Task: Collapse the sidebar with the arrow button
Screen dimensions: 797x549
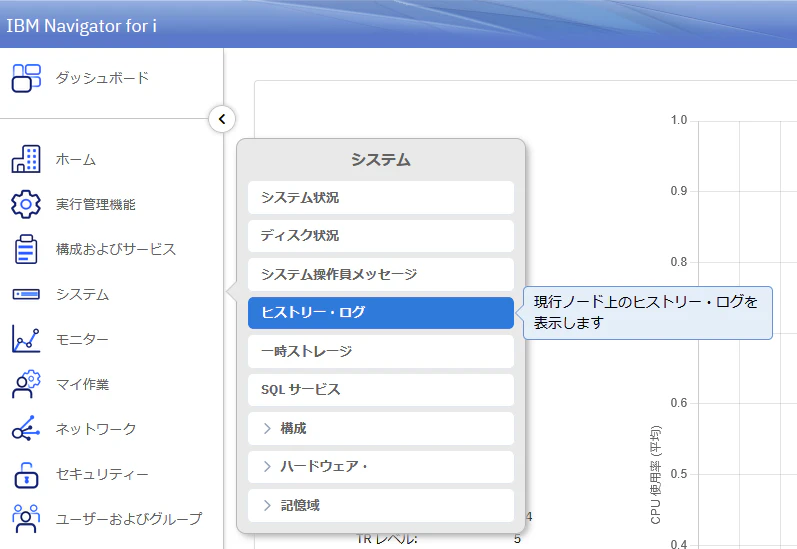Action: tap(222, 119)
